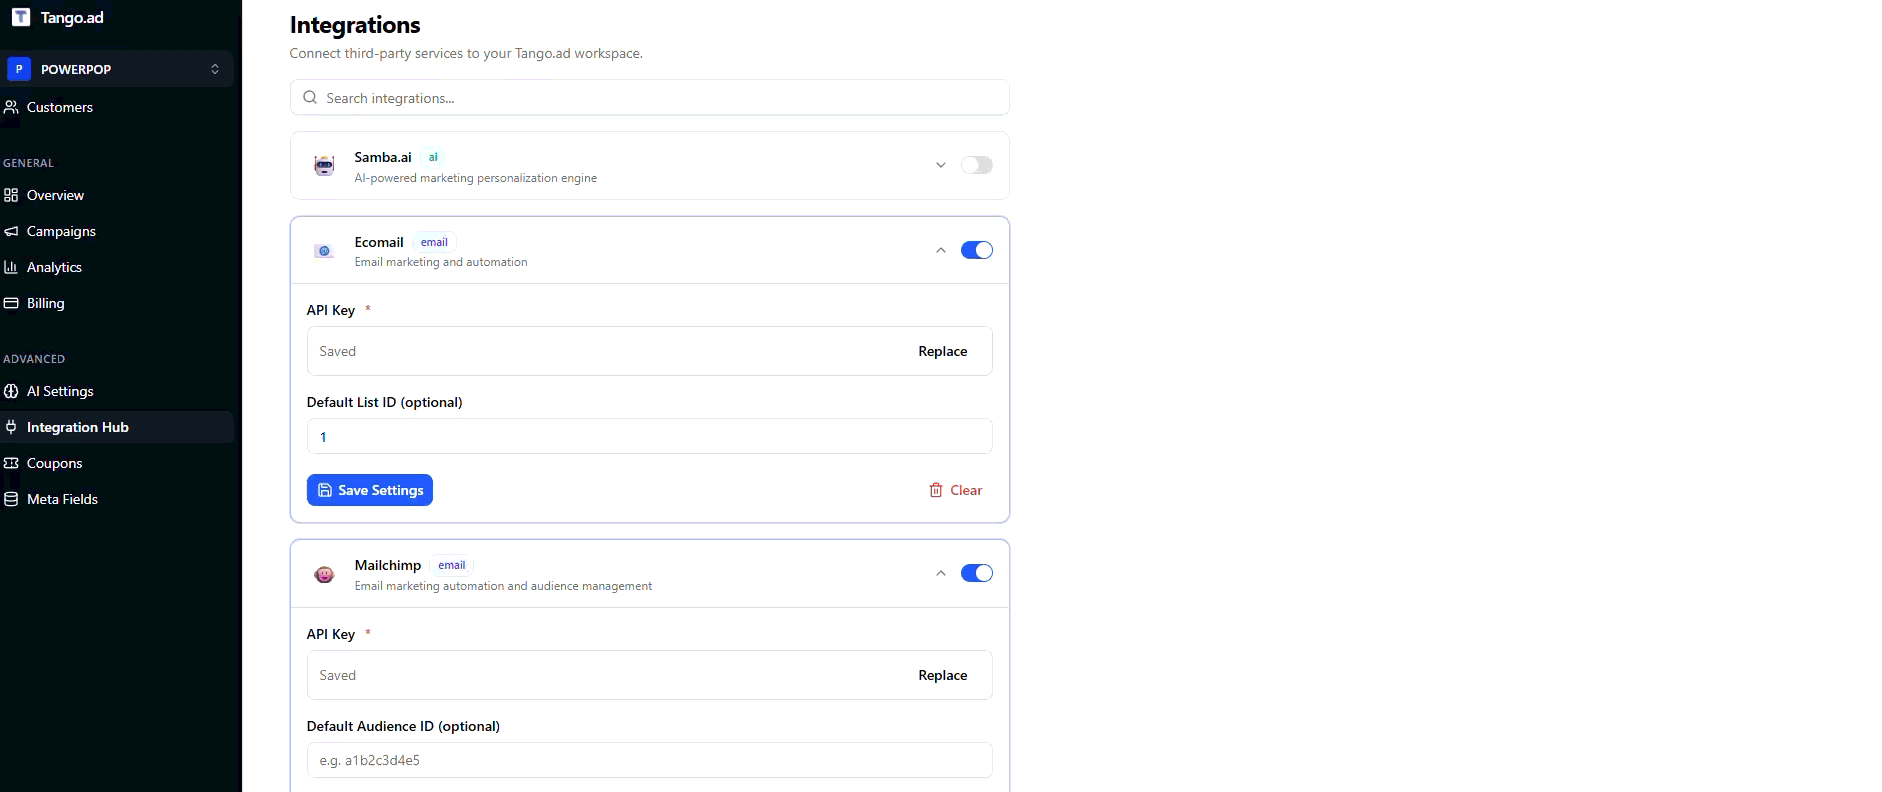Click the POWERPOP workspace avatar icon

pyautogui.click(x=19, y=69)
